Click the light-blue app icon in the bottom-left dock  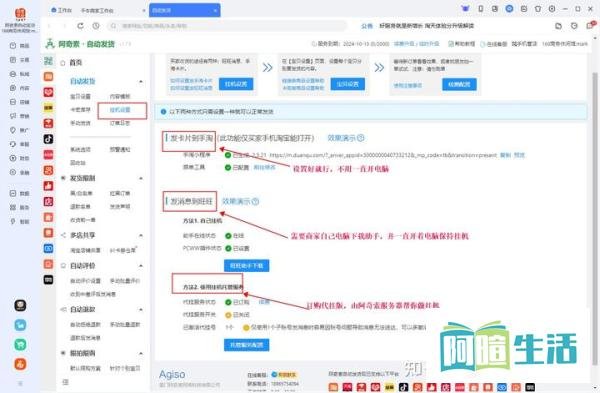[x=20, y=325]
